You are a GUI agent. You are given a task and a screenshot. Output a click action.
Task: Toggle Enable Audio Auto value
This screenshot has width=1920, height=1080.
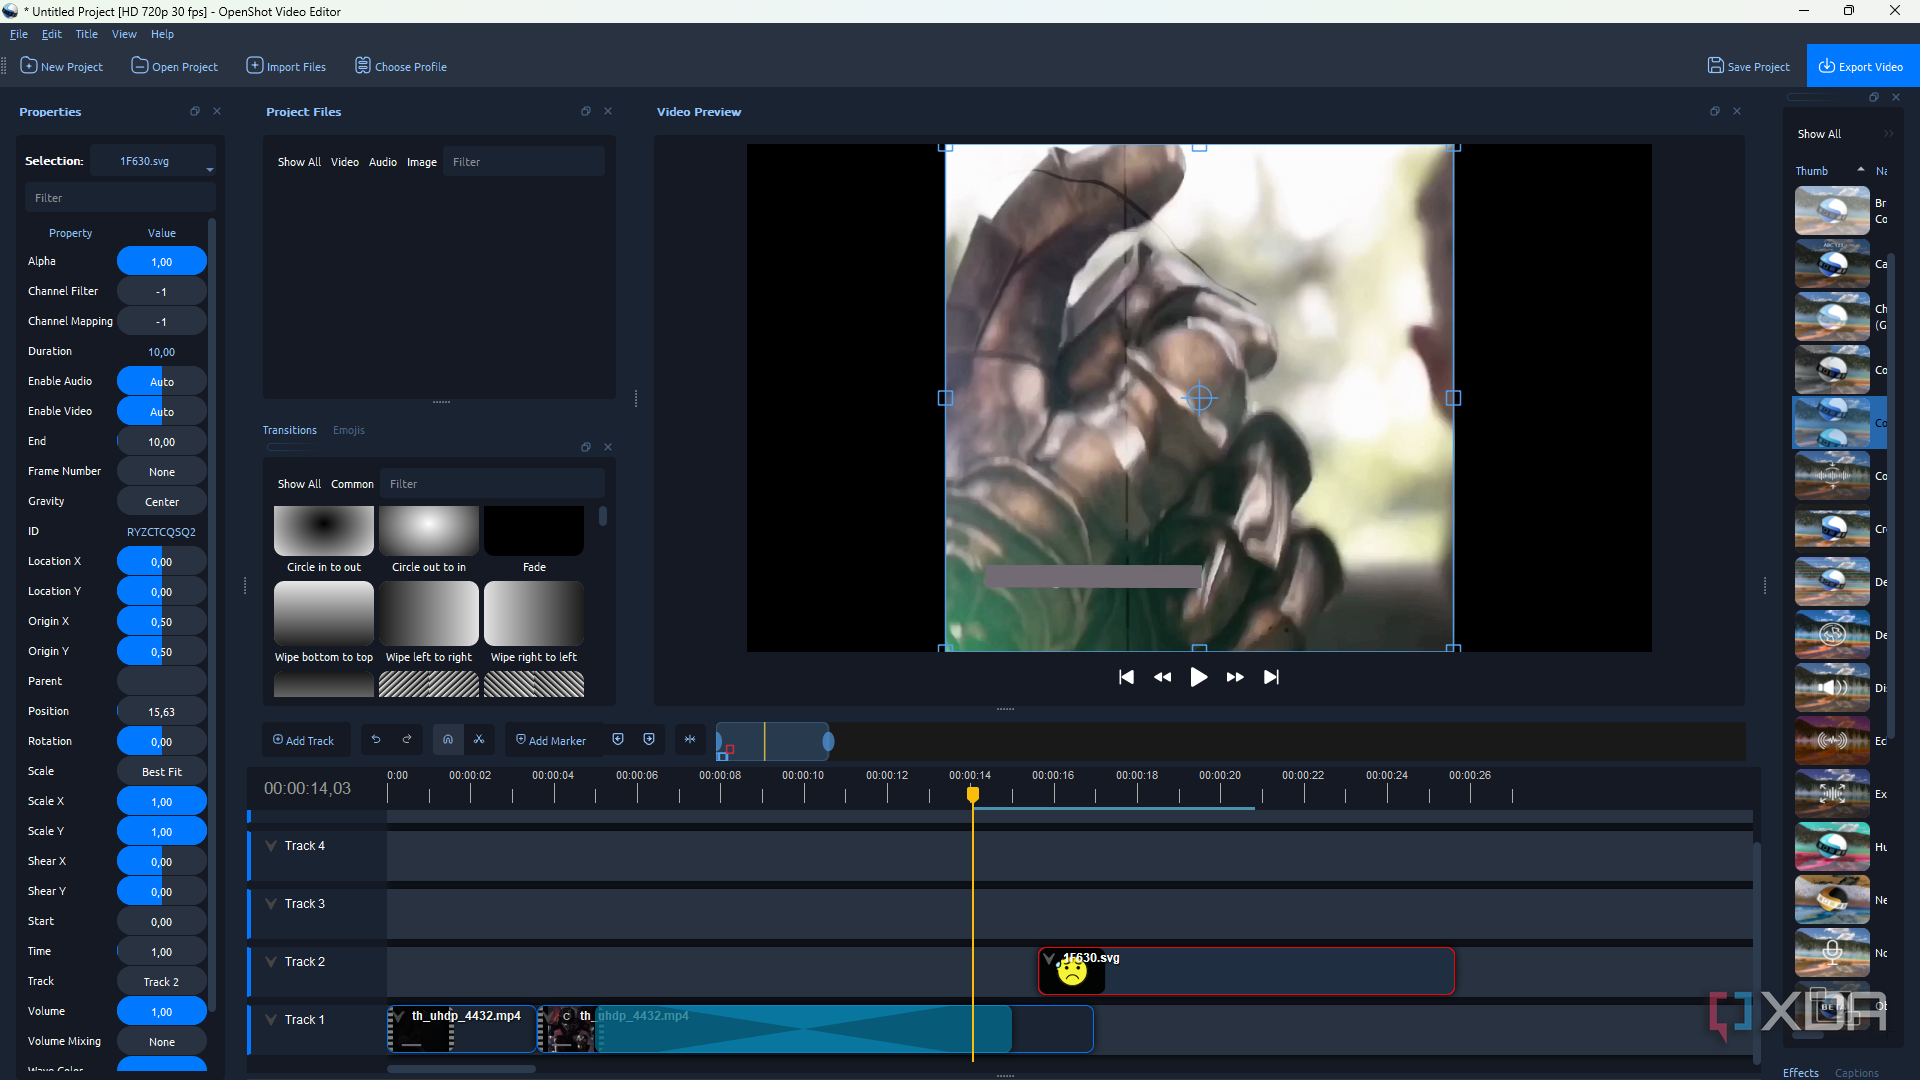161,381
